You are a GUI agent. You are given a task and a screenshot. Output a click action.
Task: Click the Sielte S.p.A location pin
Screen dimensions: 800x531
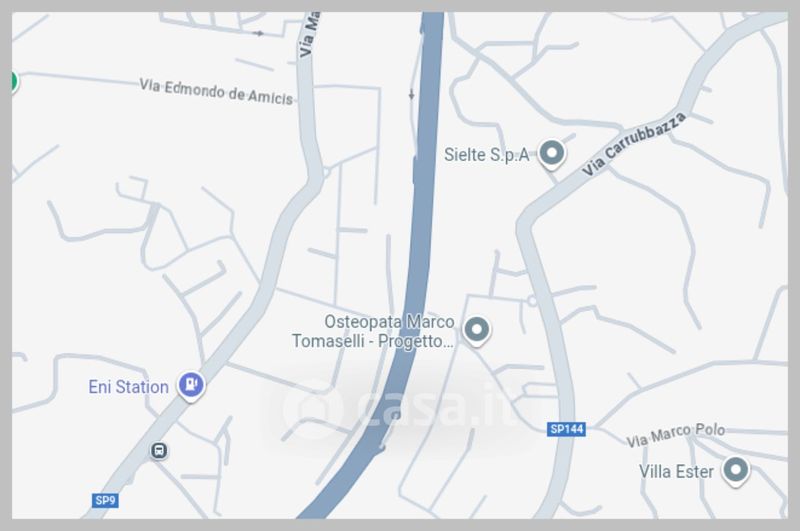[x=552, y=154]
